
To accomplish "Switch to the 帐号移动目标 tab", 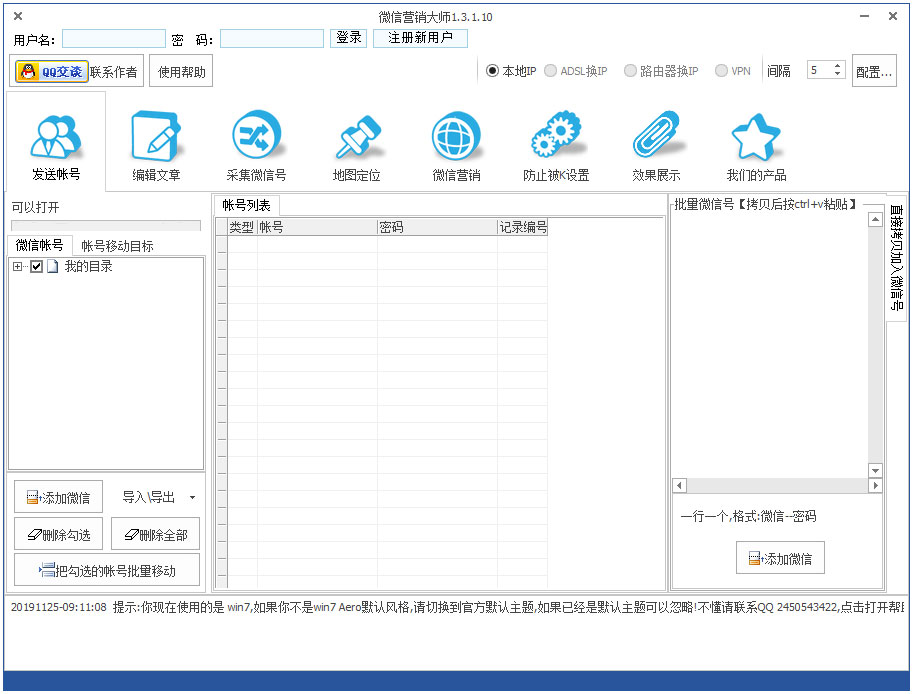I will pyautogui.click(x=118, y=246).
